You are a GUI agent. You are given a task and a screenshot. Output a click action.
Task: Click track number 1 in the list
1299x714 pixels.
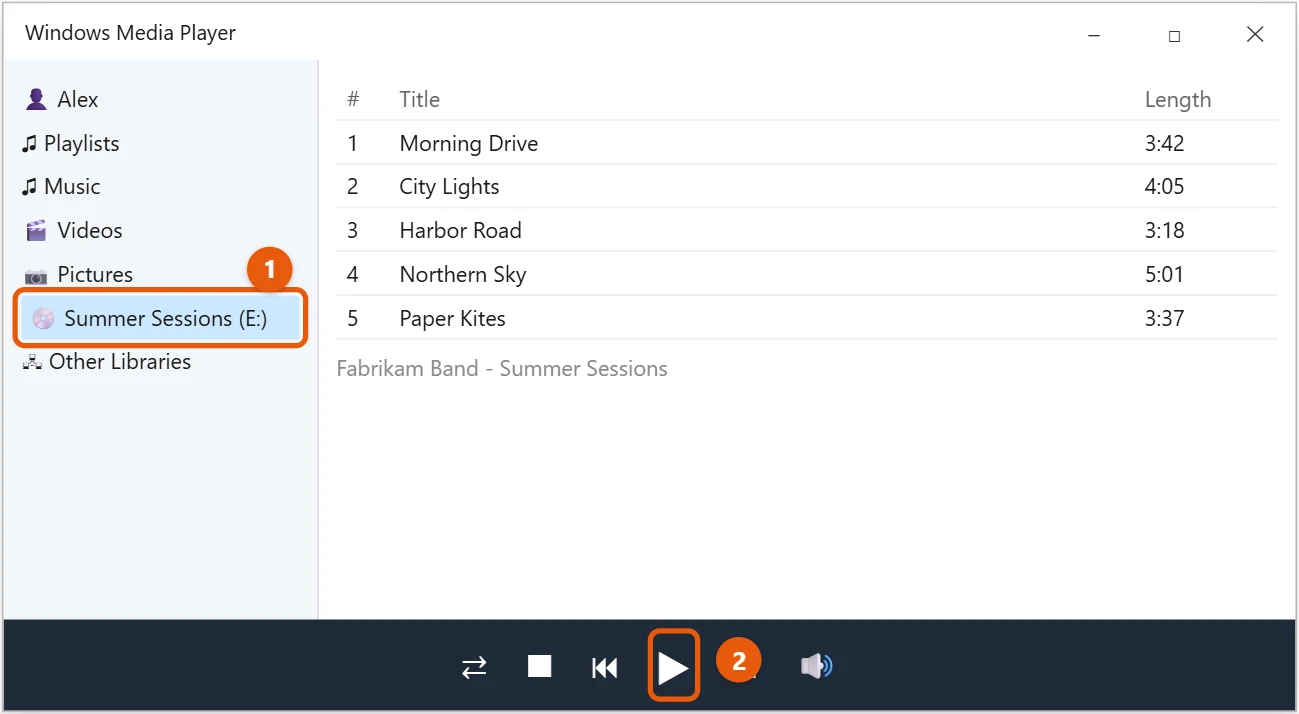coord(352,143)
